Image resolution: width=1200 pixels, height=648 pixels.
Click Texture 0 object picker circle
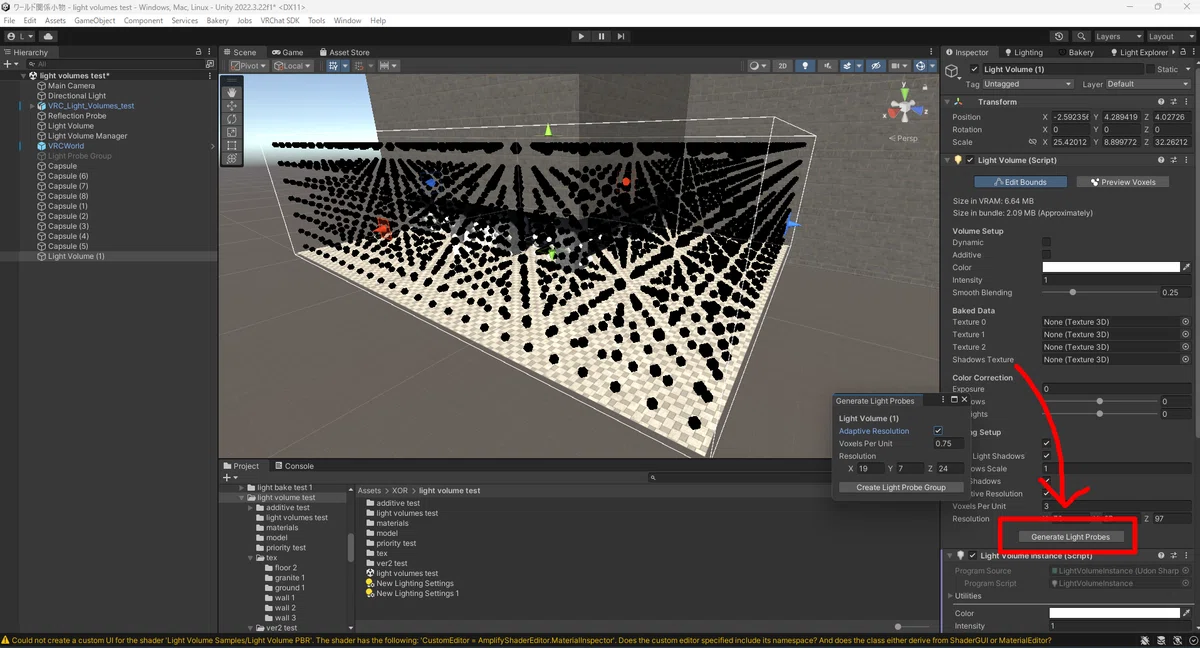coord(1186,322)
